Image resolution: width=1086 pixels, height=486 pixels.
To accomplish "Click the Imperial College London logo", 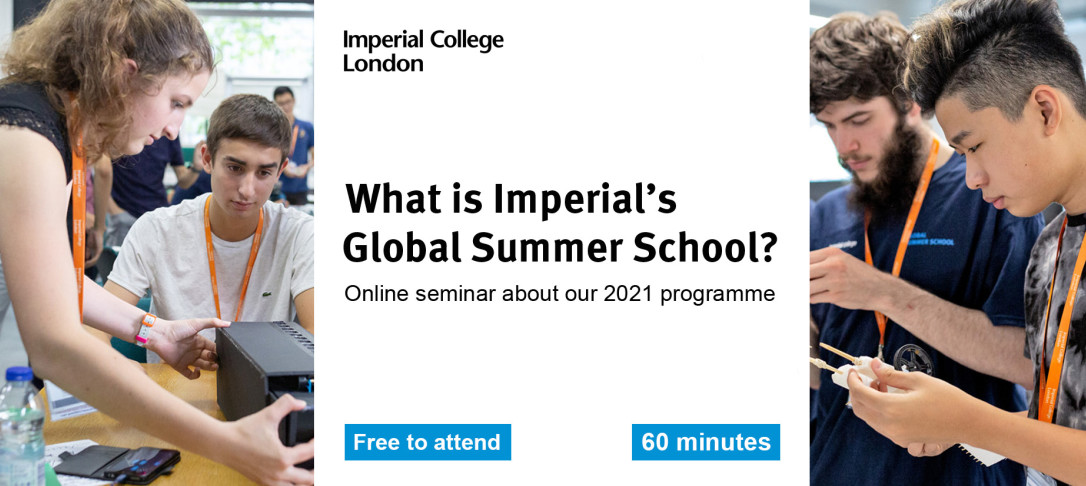I will tap(423, 51).
